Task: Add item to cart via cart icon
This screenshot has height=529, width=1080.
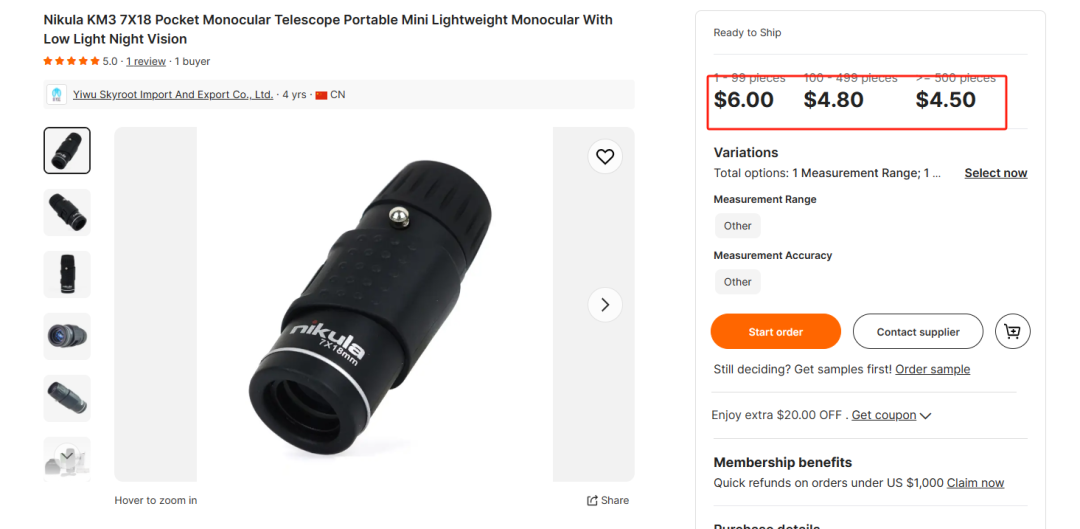Action: click(x=1012, y=332)
